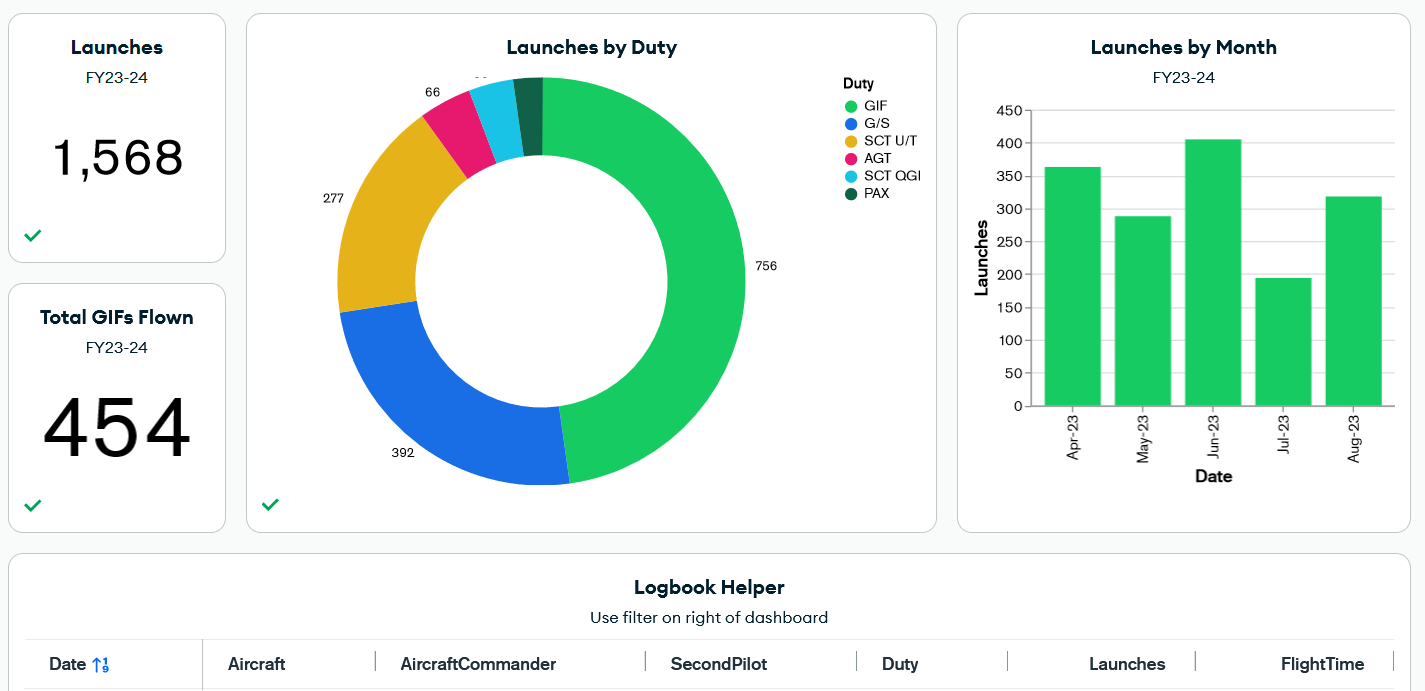1425x691 pixels.
Task: Select the SCT QGI item in the Duty legend
Action: 853,175
